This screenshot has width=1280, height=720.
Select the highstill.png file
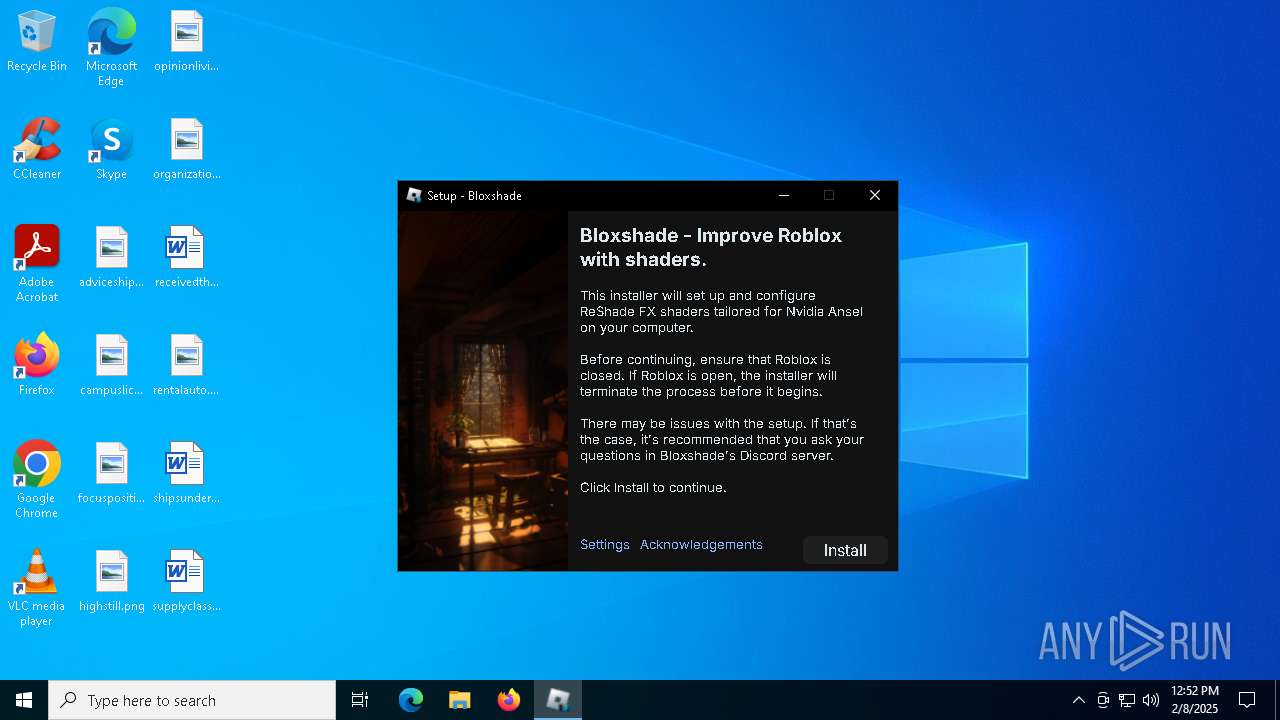point(111,582)
